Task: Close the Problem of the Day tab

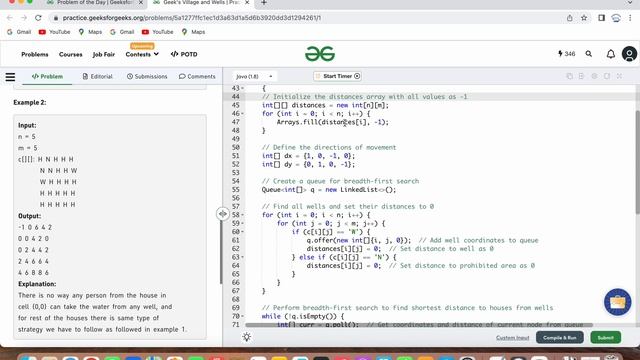Action: pos(141,3)
